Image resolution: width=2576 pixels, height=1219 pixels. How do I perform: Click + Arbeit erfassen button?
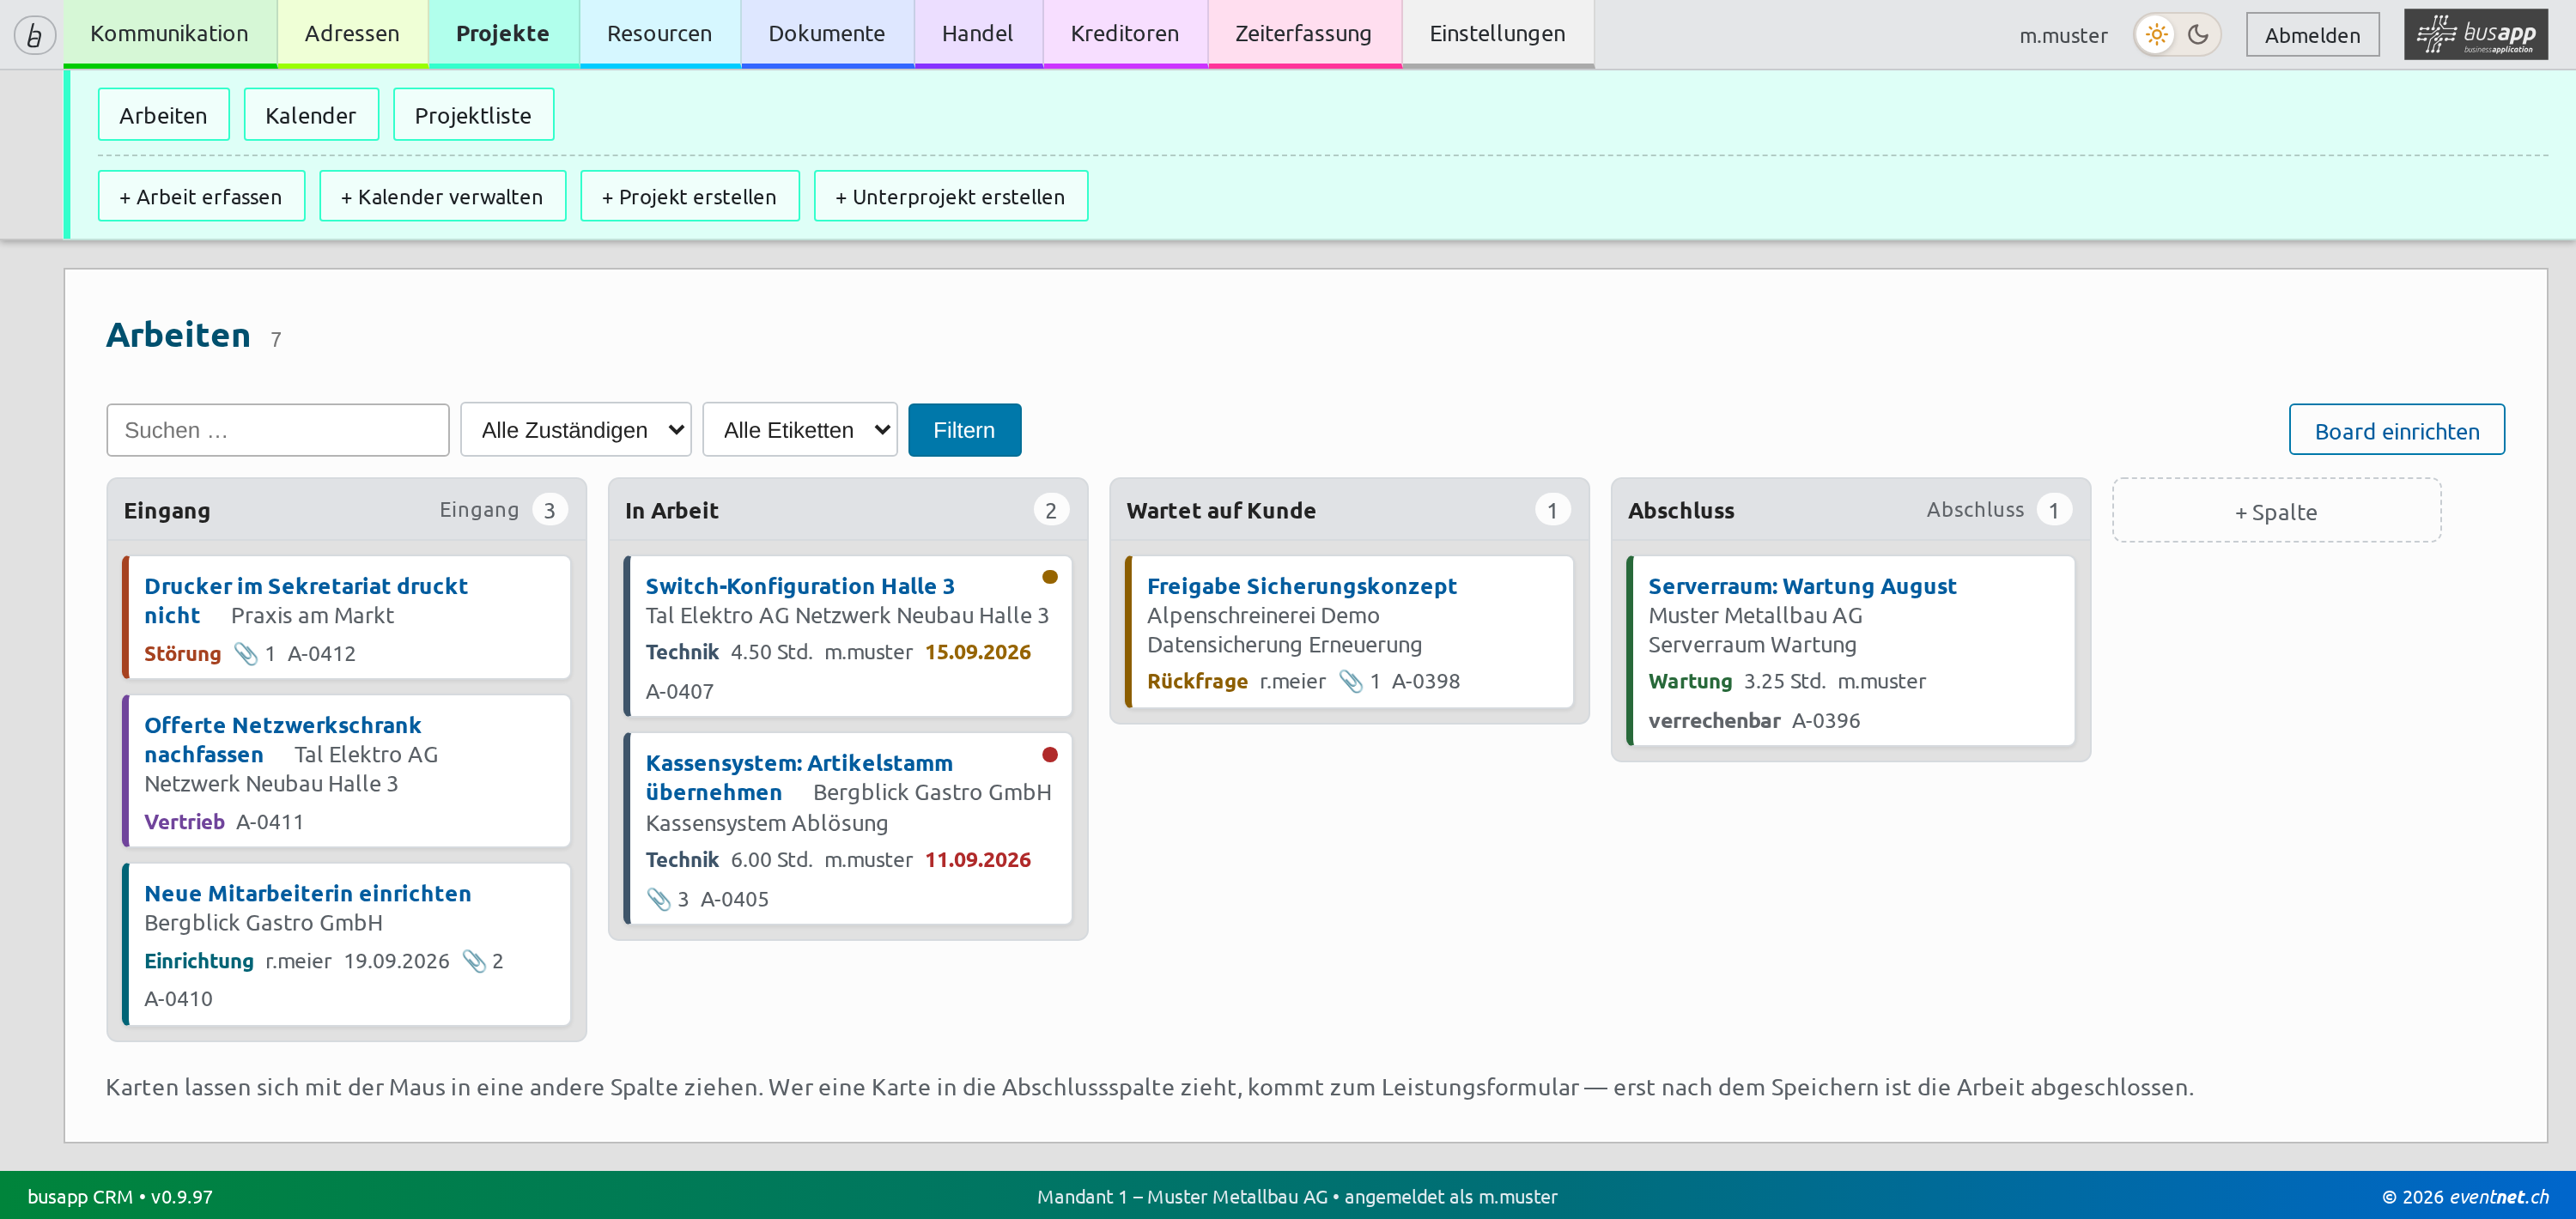point(201,196)
